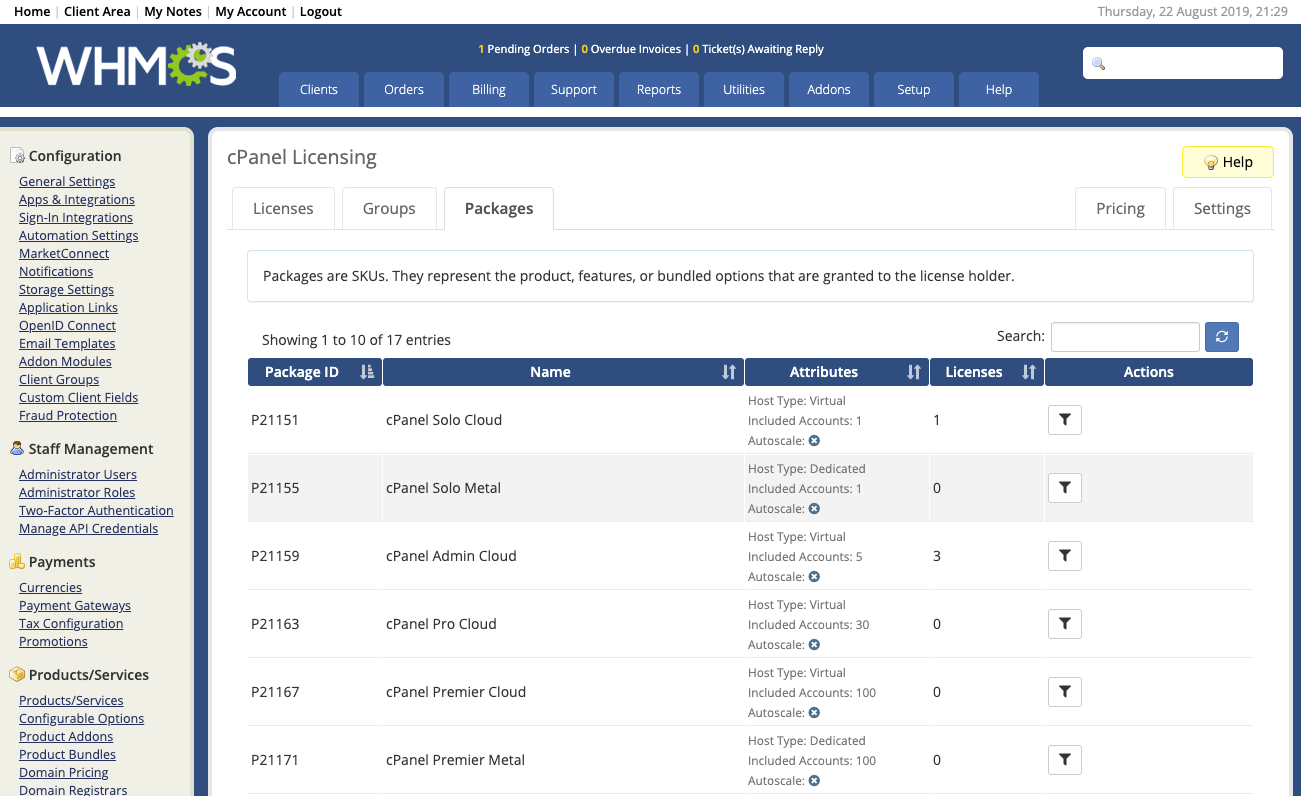
Task: Open the Help menu in navigation bar
Action: 999,89
